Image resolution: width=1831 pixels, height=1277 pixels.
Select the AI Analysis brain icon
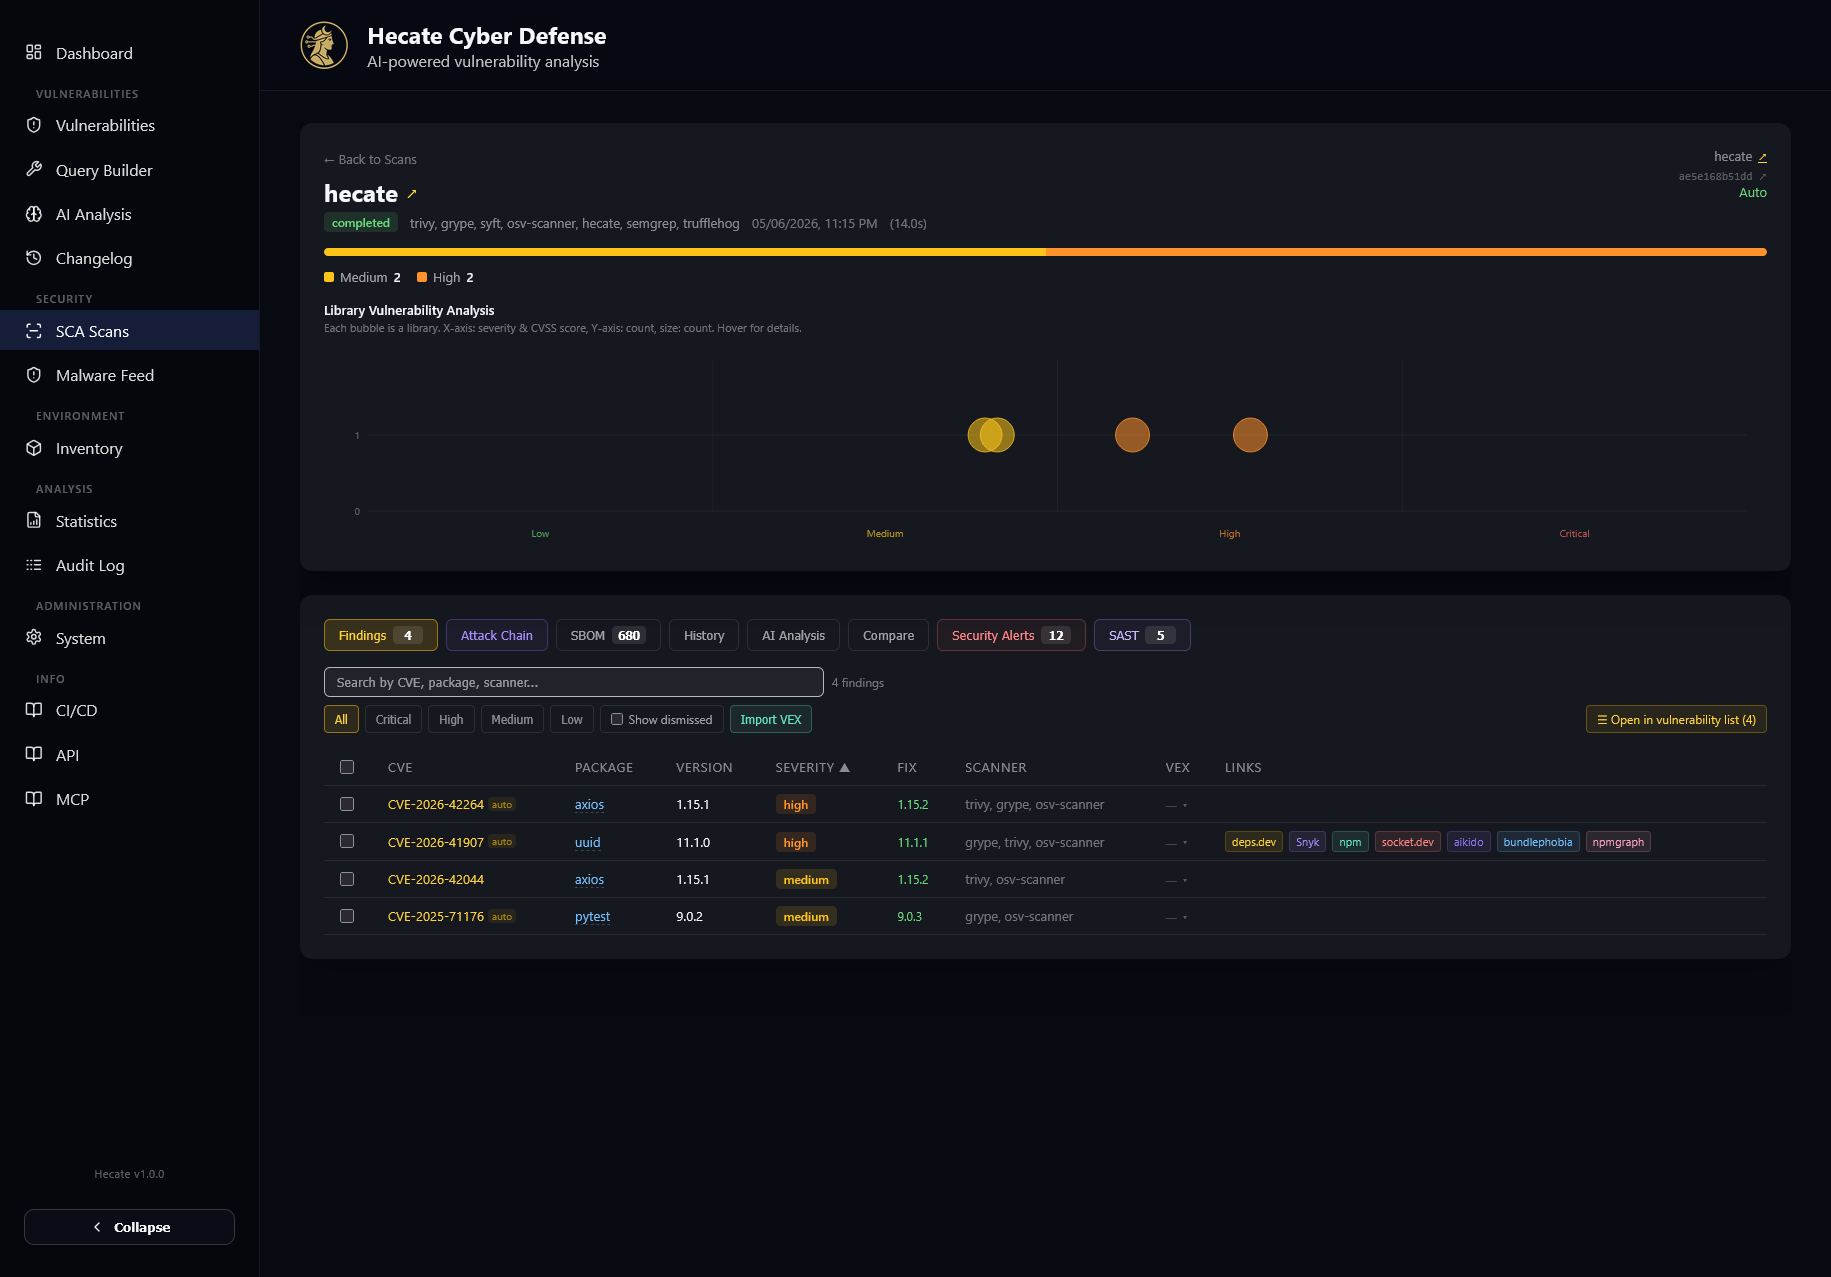(x=34, y=214)
